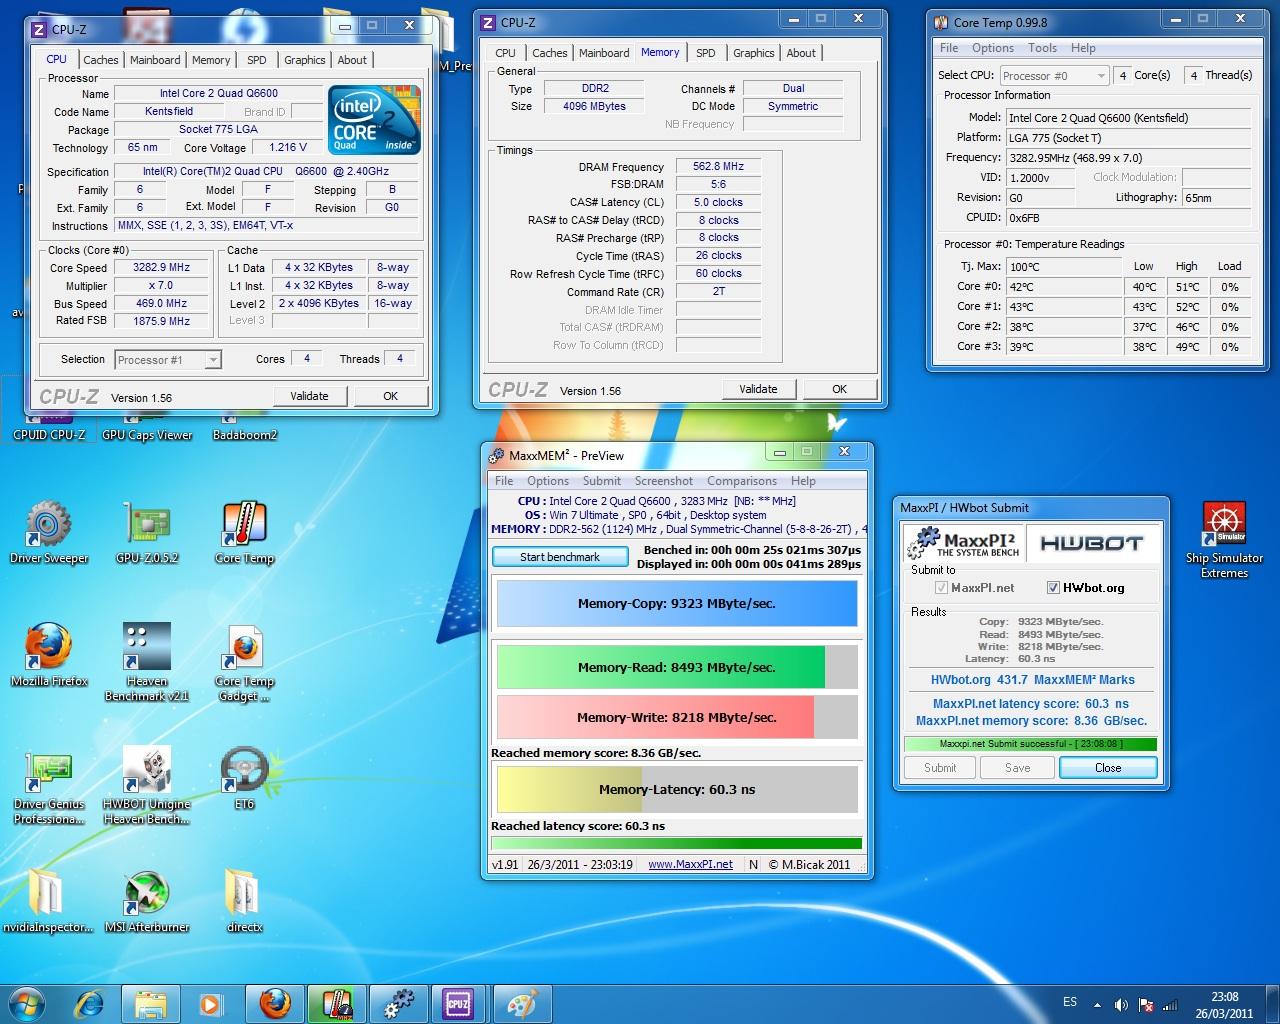Open Mainboard tab in left CPU-Z

(155, 60)
